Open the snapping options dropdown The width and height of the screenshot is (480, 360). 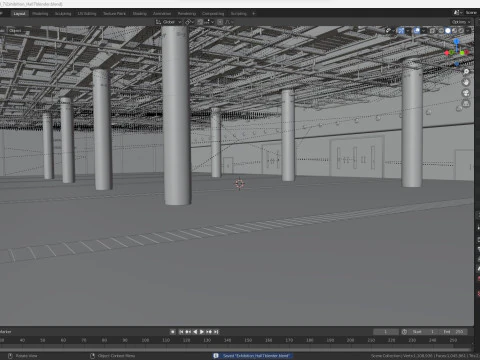209,22
